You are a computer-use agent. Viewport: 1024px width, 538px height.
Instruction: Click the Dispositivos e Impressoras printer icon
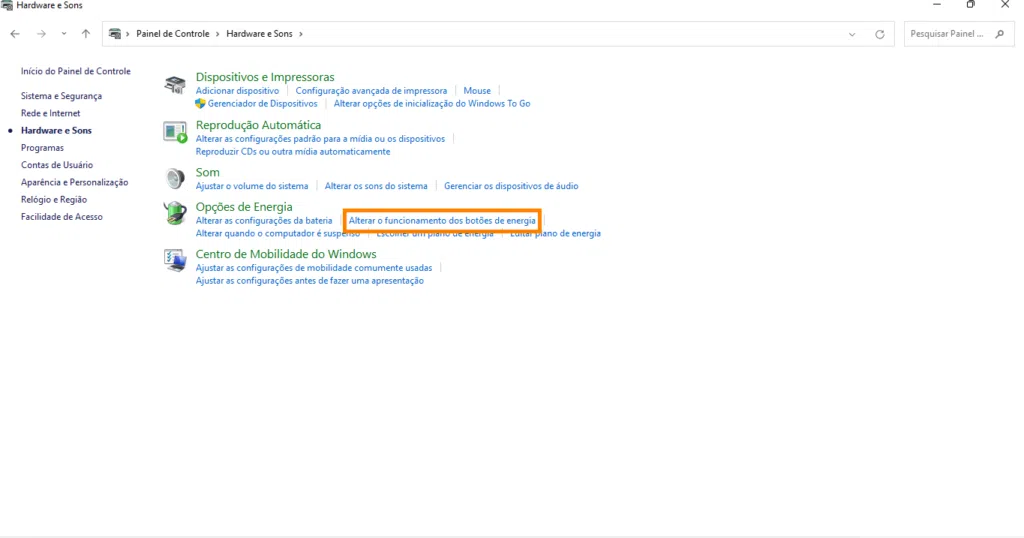(x=176, y=86)
